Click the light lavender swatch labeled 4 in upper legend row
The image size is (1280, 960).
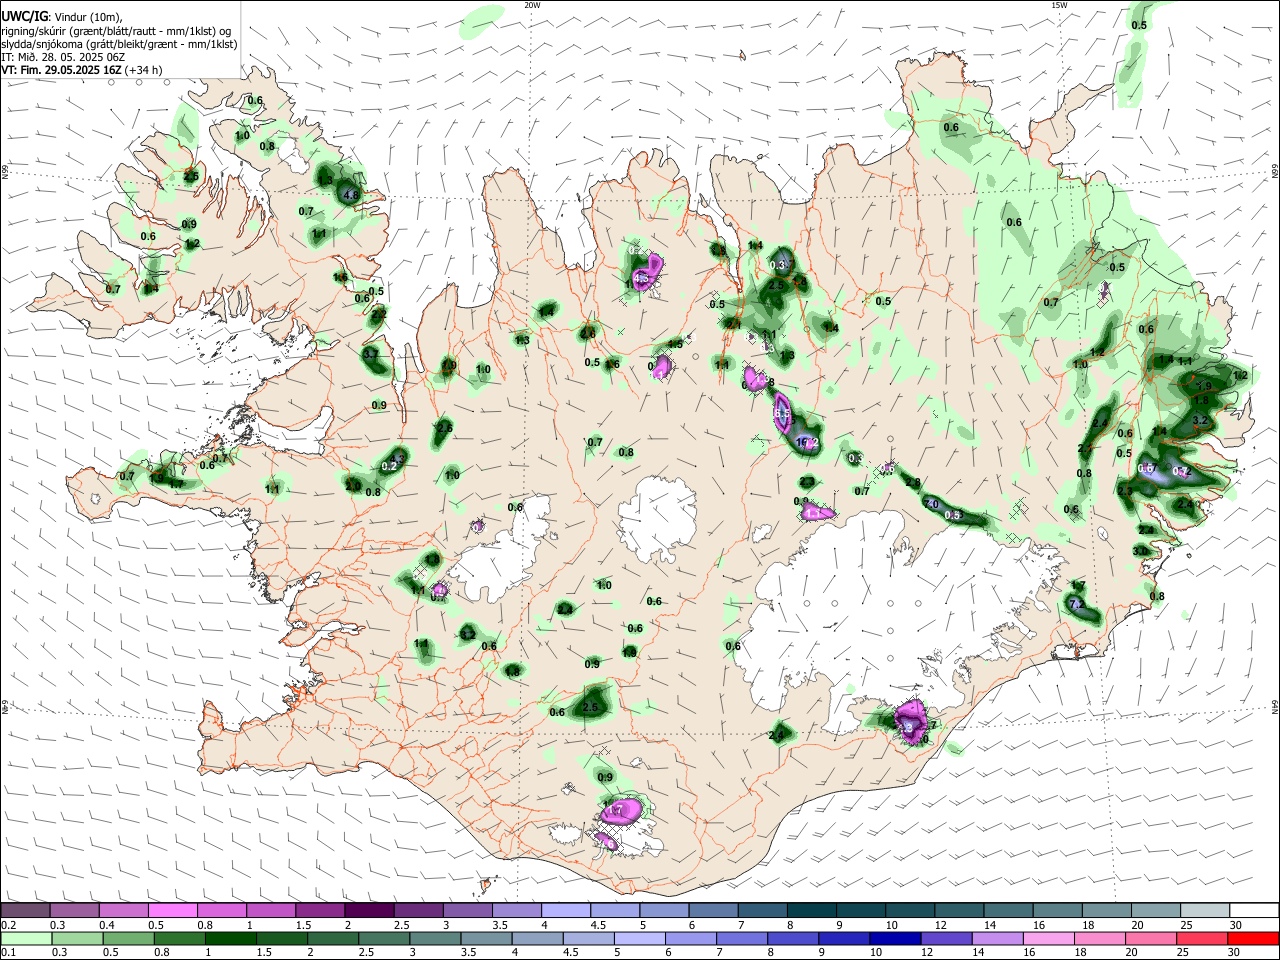pyautogui.click(x=564, y=910)
